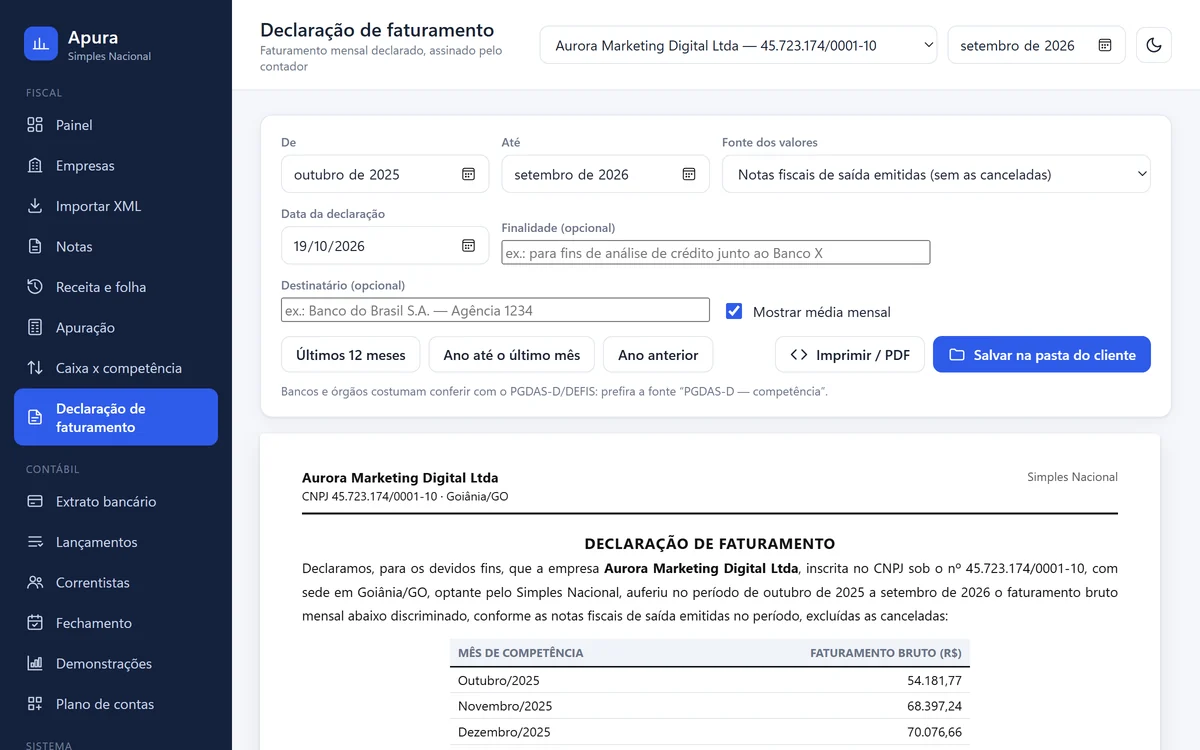Open calendar in header month picker

tap(1105, 45)
